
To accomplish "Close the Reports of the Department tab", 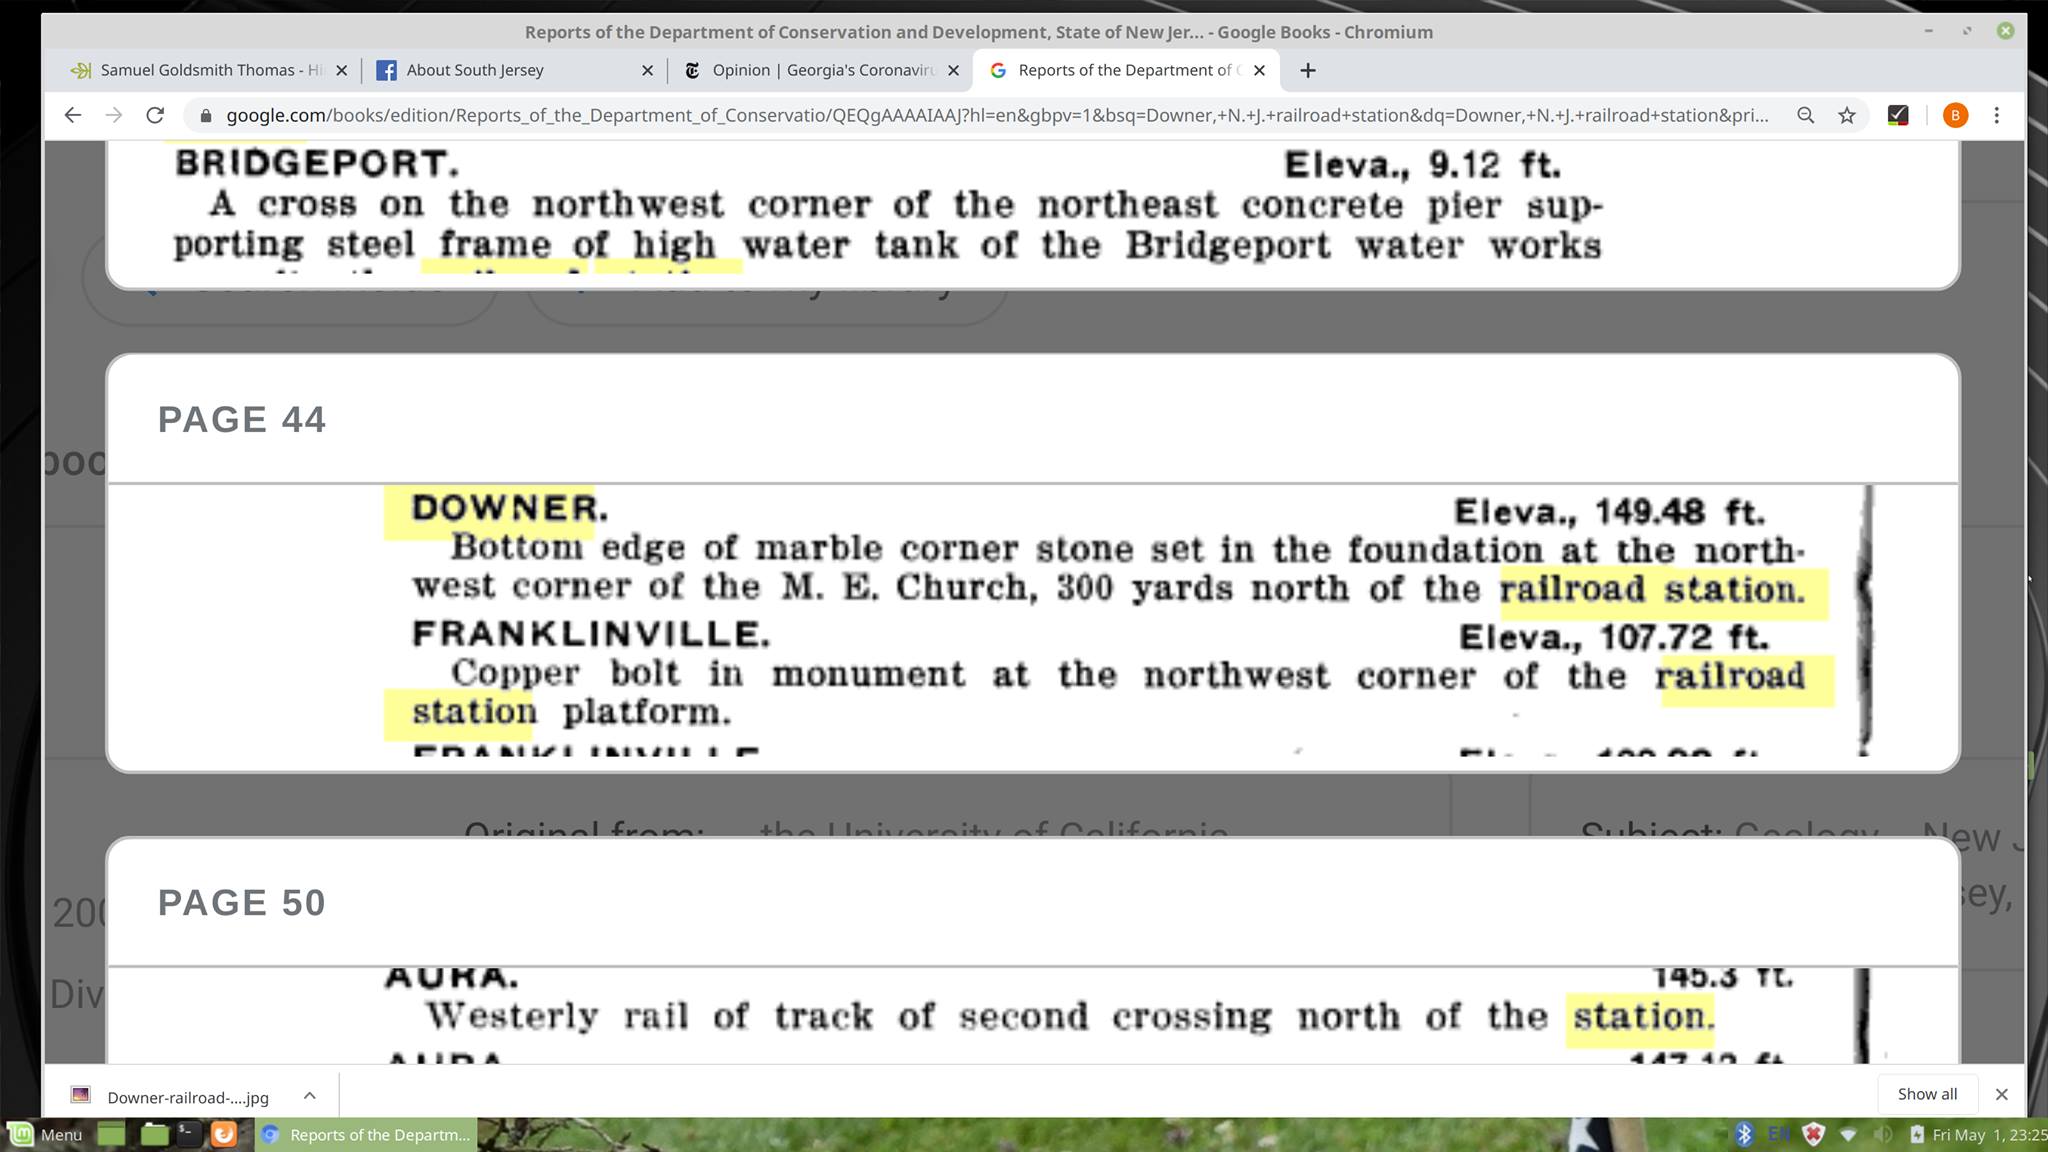I will tap(1259, 70).
